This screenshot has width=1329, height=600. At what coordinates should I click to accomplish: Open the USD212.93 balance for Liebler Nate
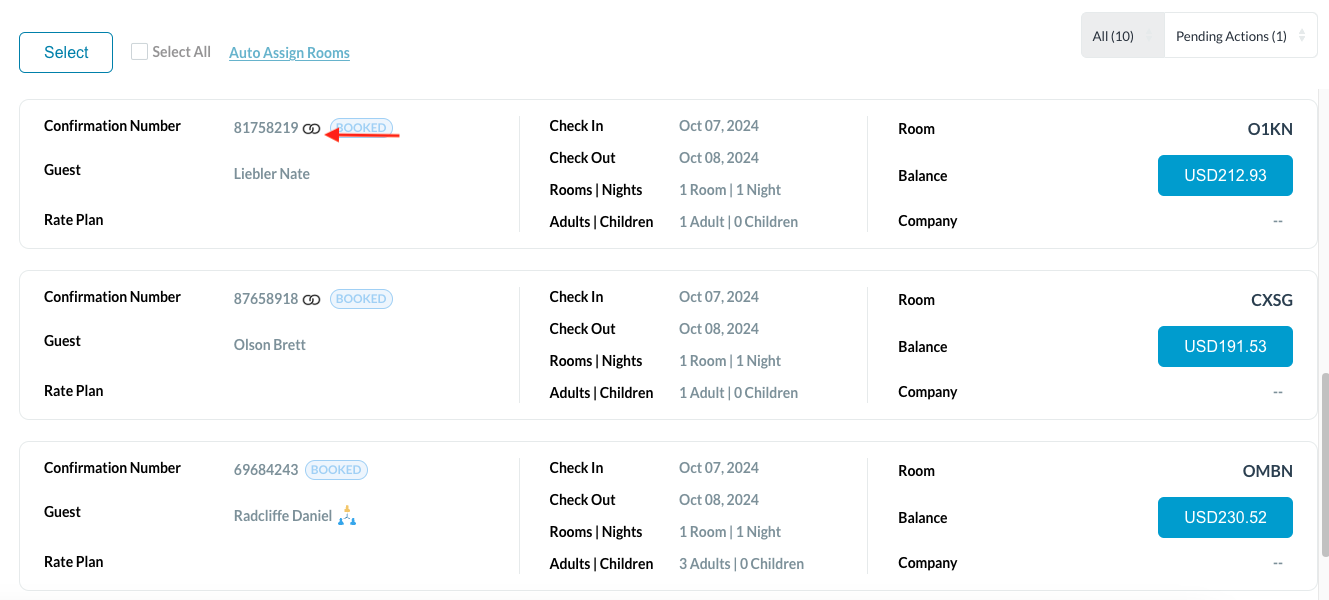[1224, 176]
